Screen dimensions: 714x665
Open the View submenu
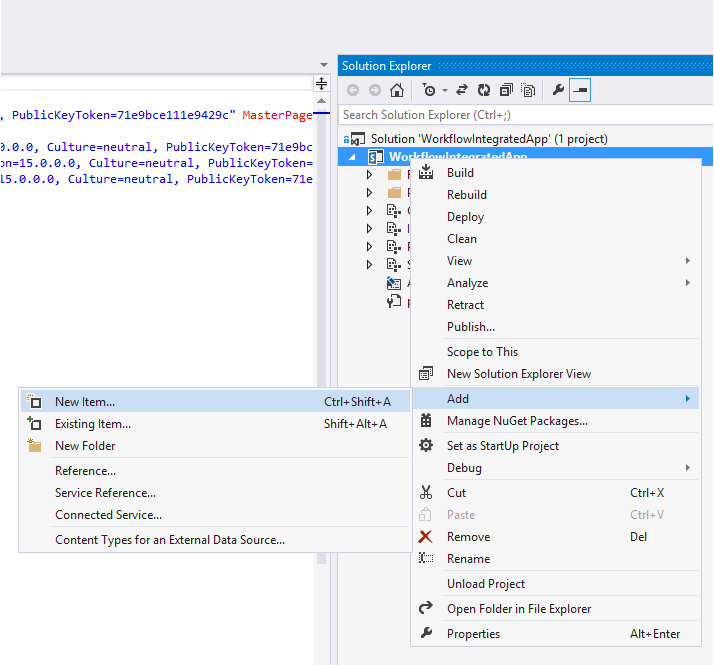point(556,261)
